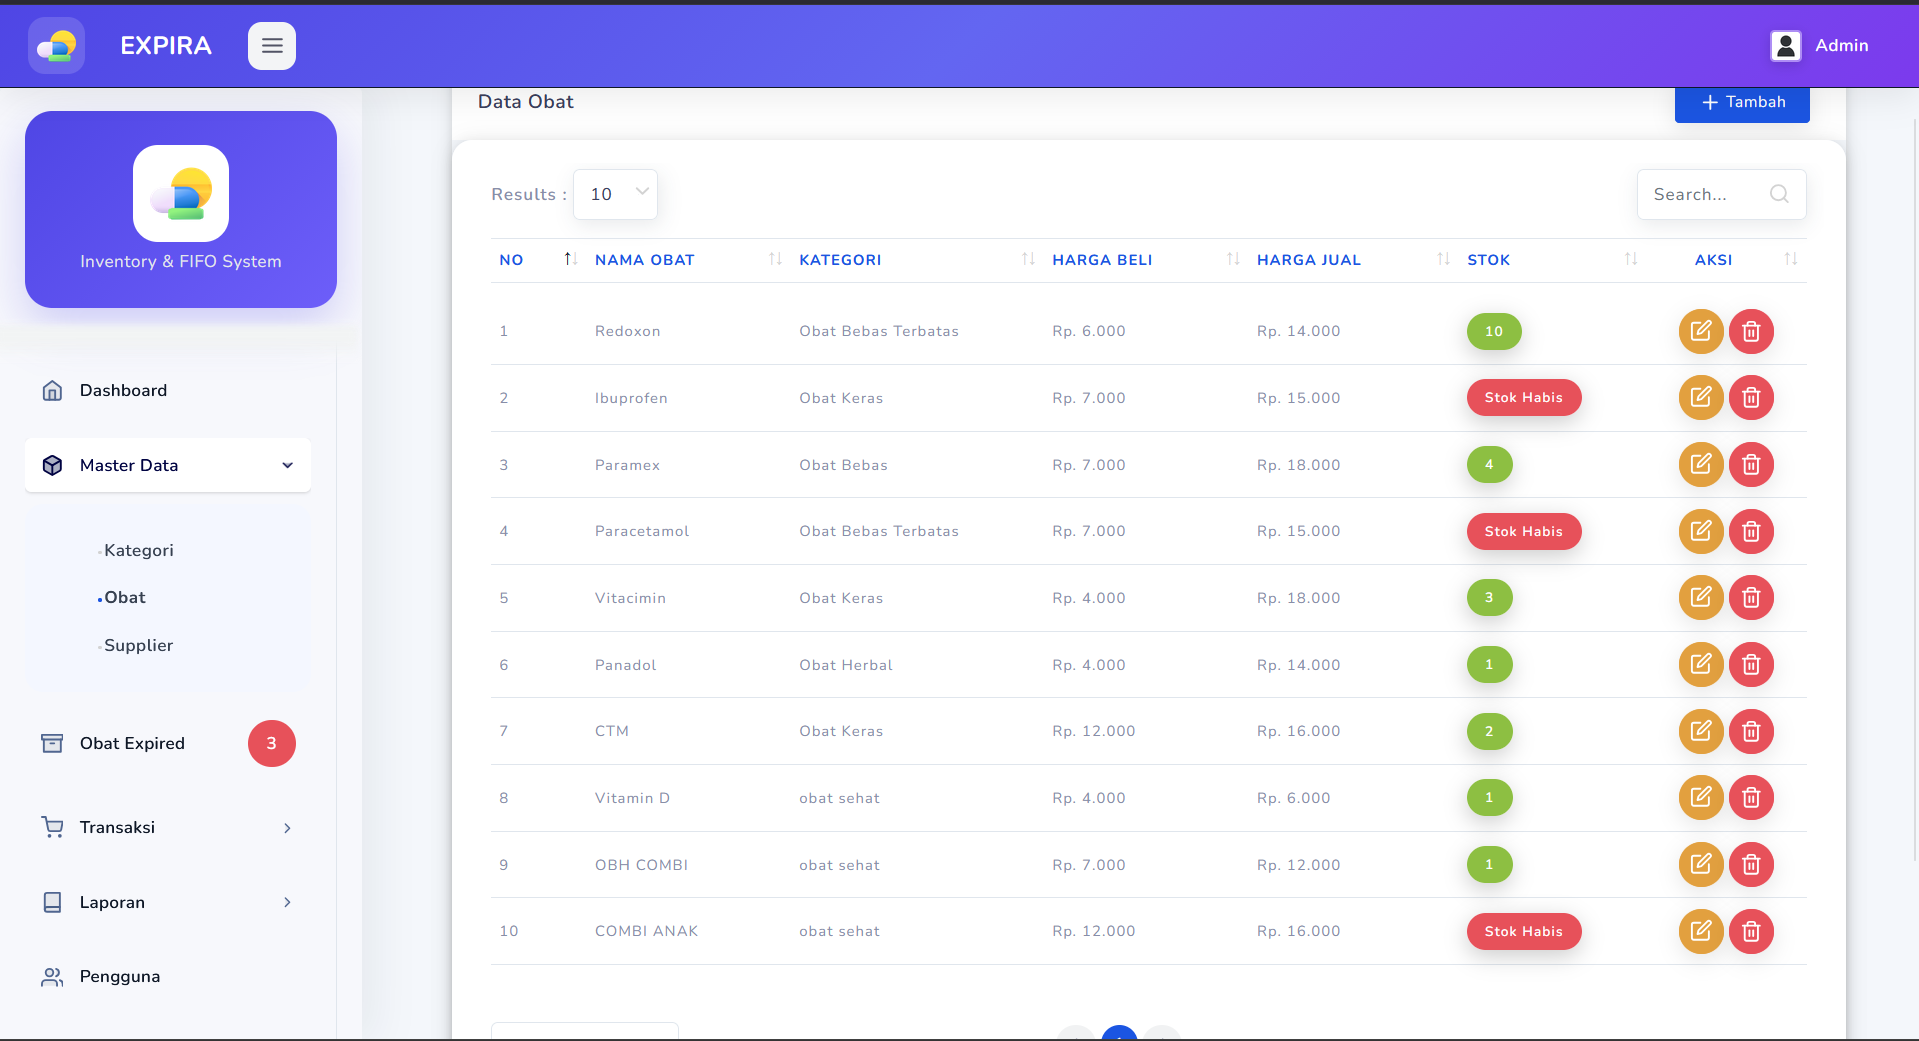Sort table by NAMA OBAT column
This screenshot has width=1919, height=1041.
point(688,260)
